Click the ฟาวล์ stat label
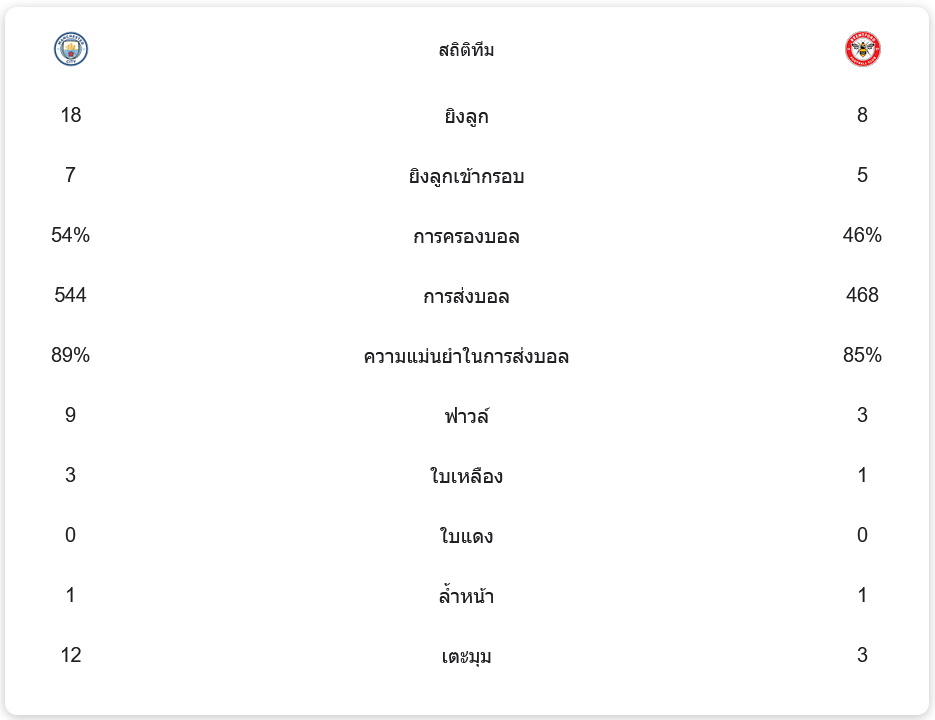935x720 pixels. tap(466, 416)
